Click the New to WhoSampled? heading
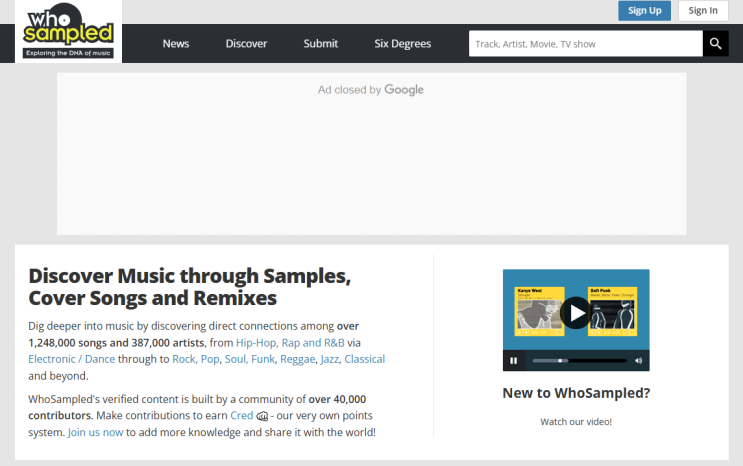 (576, 393)
